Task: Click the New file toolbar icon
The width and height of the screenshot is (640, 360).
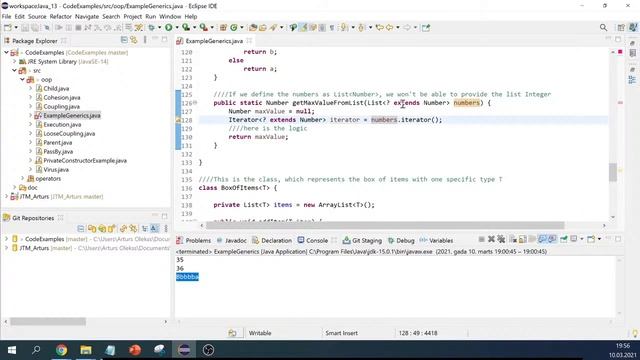Action: coord(8,27)
